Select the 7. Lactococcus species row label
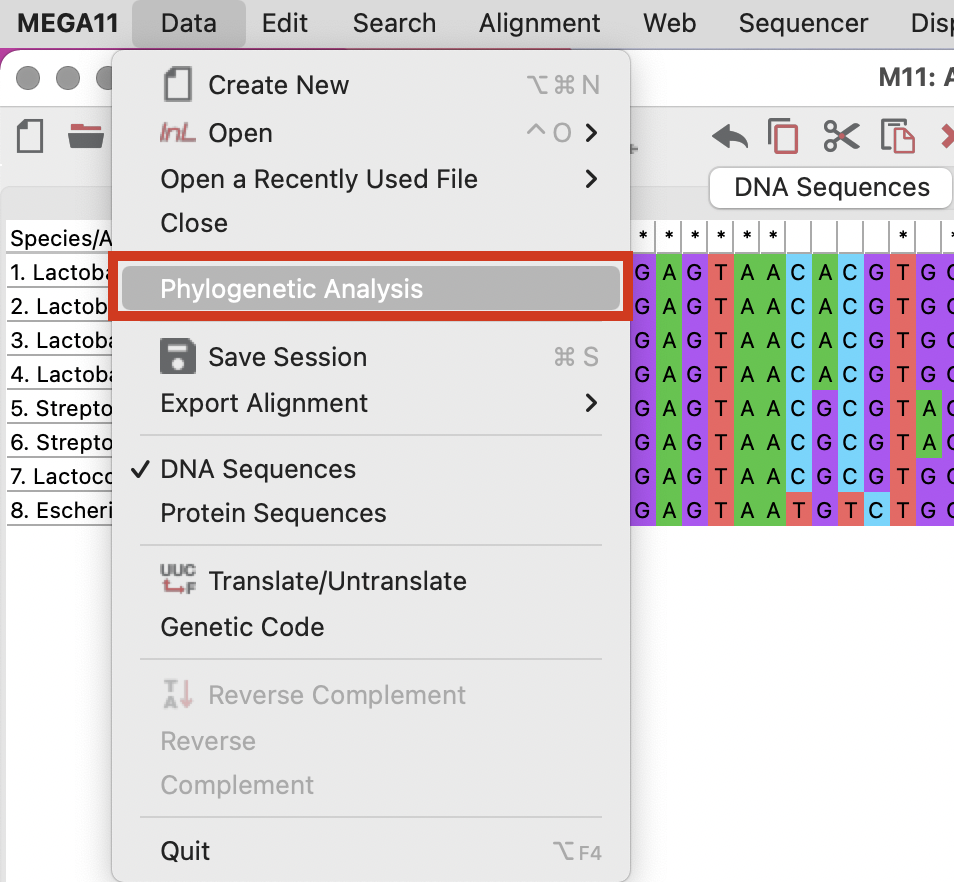The width and height of the screenshot is (954, 882). click(x=60, y=476)
